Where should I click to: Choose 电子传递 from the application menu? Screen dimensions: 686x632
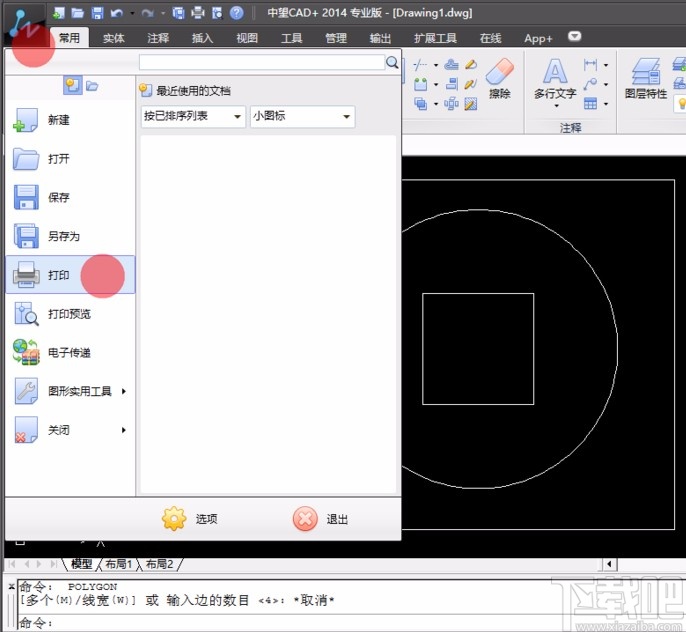coord(70,353)
